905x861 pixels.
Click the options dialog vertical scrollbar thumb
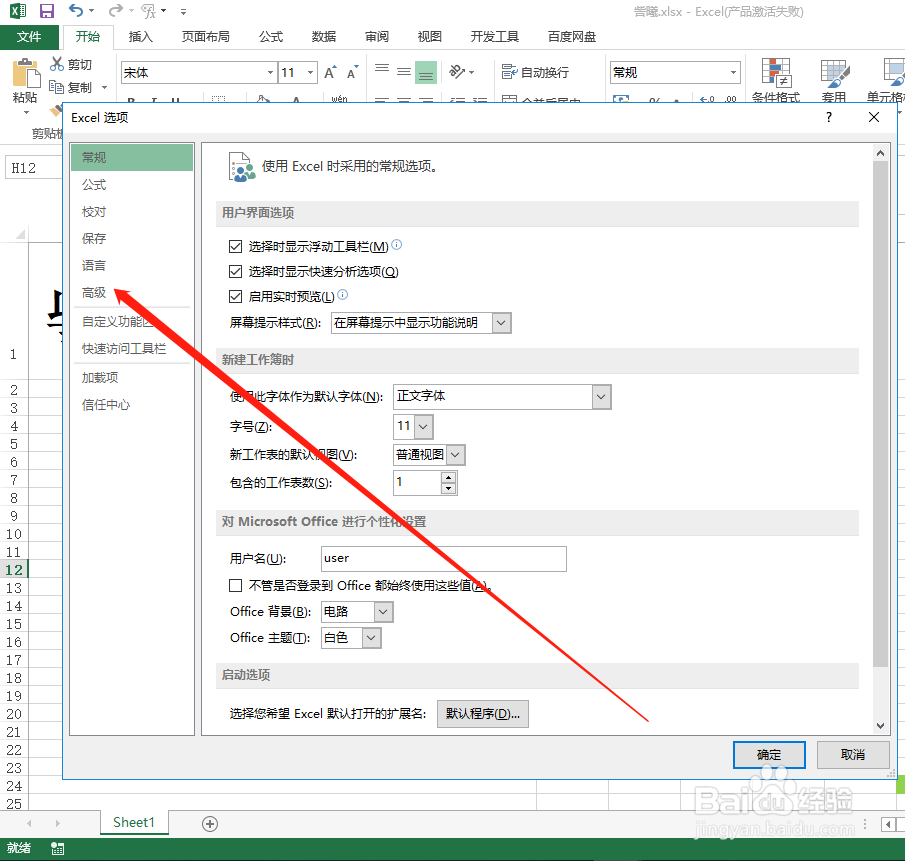[x=880, y=413]
